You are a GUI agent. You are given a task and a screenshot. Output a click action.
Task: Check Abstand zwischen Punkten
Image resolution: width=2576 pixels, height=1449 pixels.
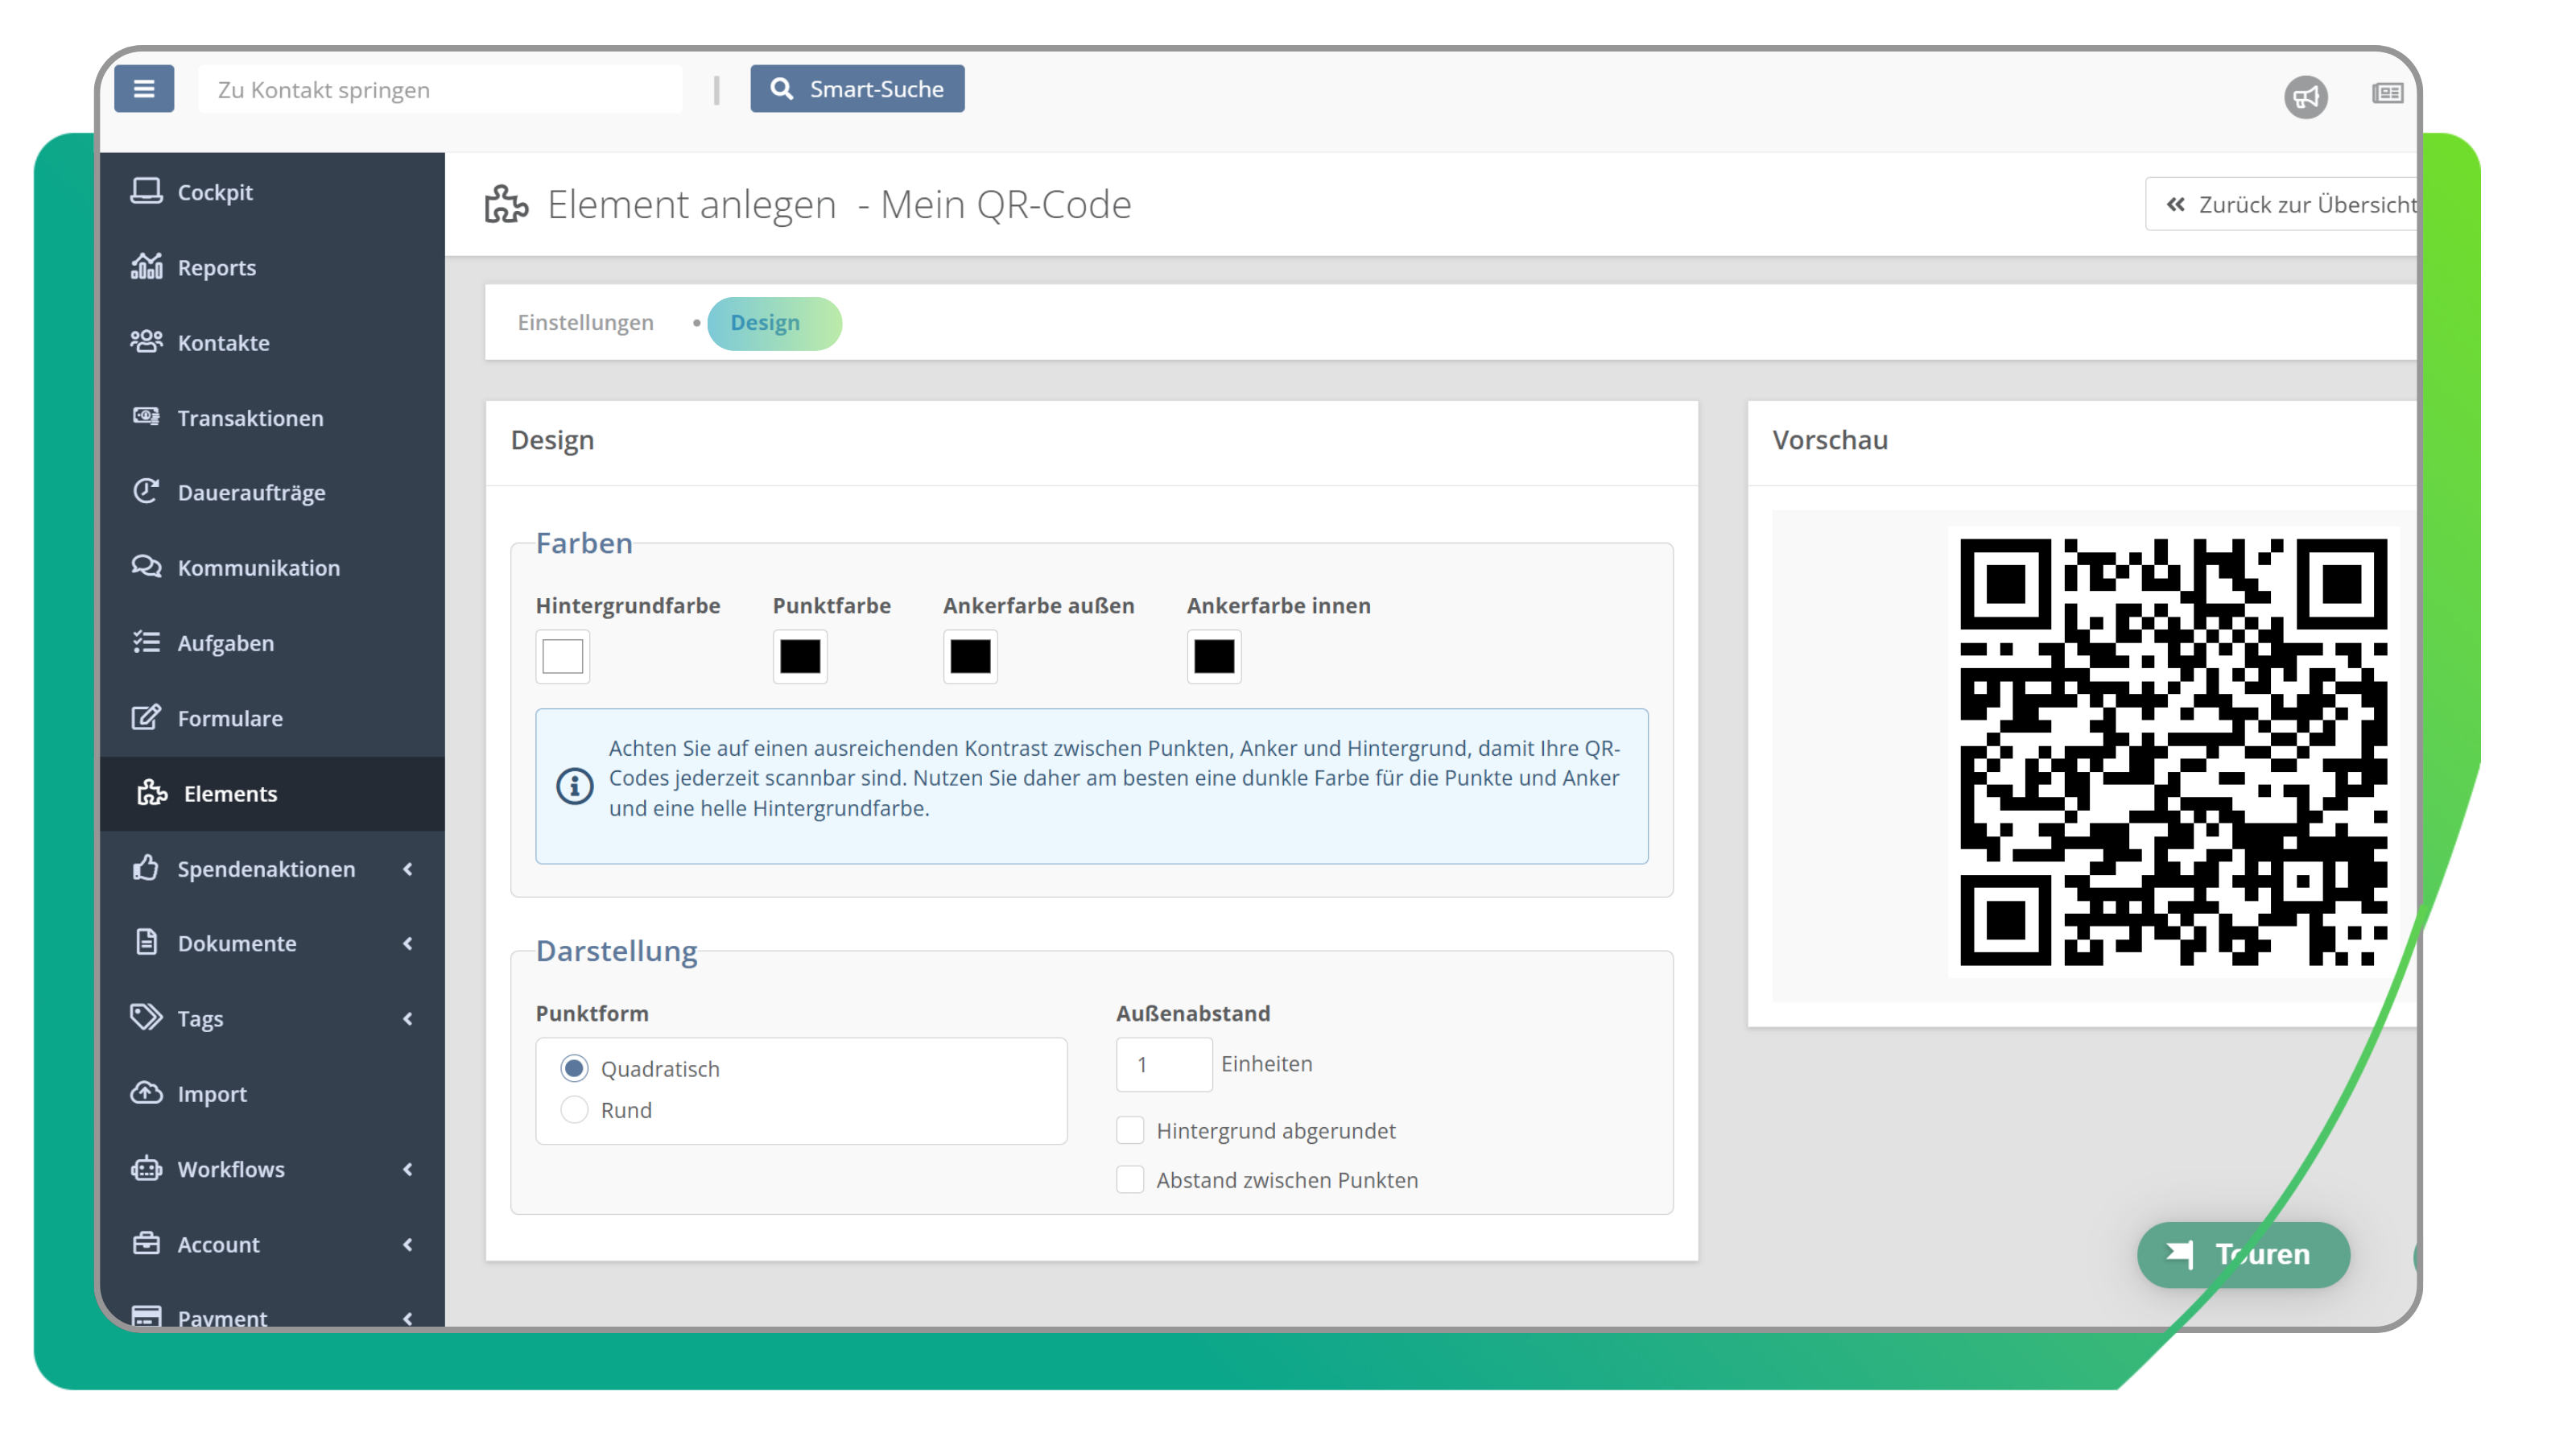tap(1130, 1179)
